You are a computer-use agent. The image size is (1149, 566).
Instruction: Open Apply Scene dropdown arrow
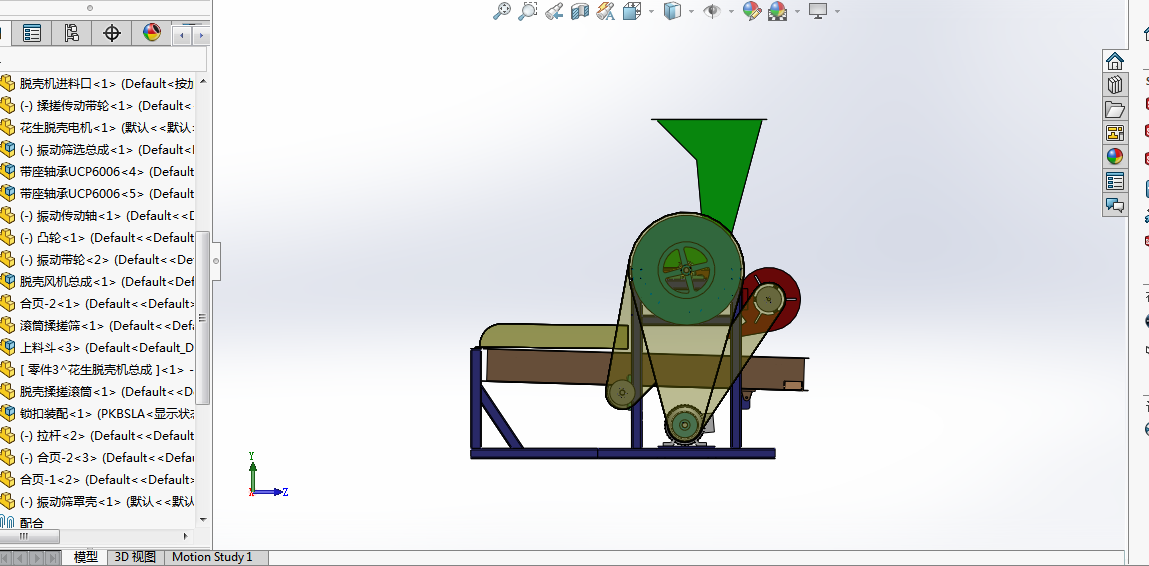pos(797,12)
